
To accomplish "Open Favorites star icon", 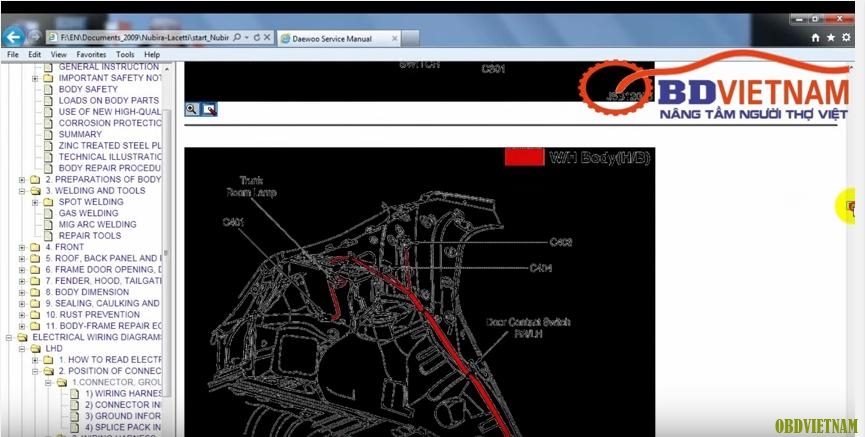I will pos(831,38).
